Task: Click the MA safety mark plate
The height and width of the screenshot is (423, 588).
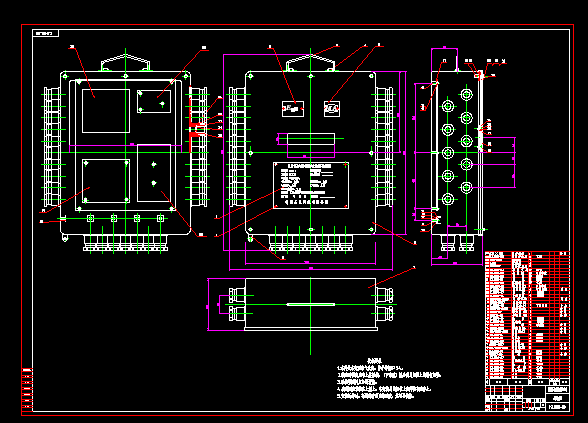Action: 332,109
